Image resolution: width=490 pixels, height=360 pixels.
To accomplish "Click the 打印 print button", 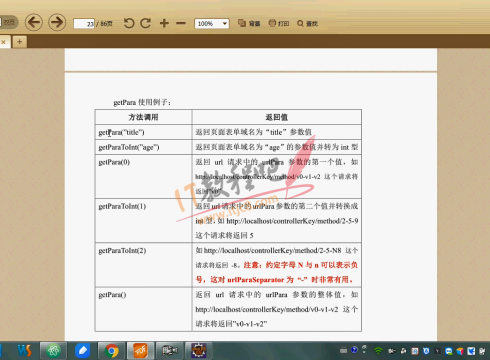I will click(279, 23).
